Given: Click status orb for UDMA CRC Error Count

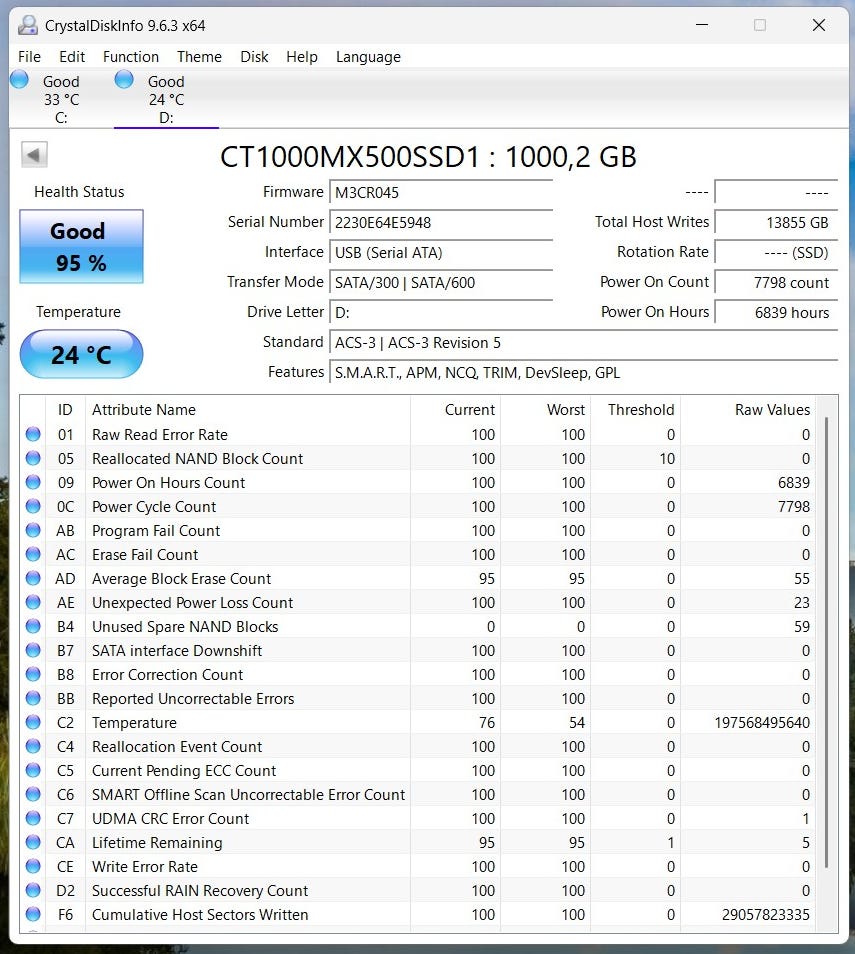Looking at the screenshot, I should (33, 818).
